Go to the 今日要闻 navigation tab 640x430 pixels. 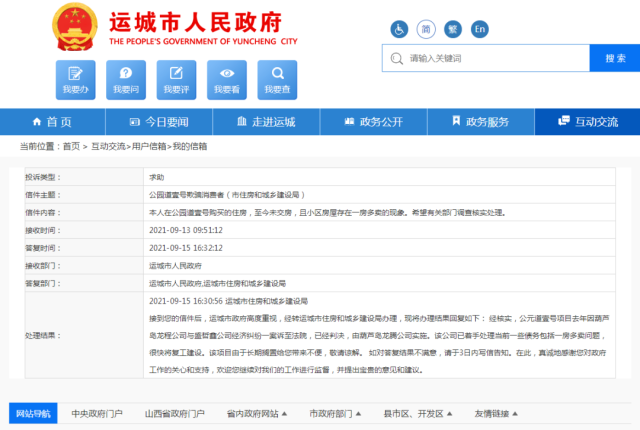click(159, 122)
